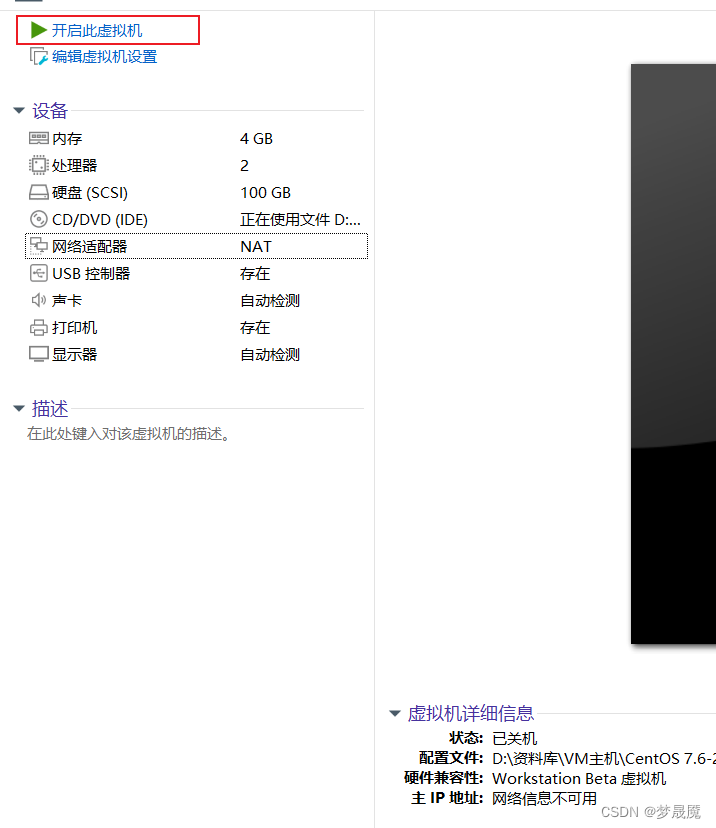Screen dimensions: 716x828
Task: Click 自动检测 value for 显示器
Action: click(270, 354)
